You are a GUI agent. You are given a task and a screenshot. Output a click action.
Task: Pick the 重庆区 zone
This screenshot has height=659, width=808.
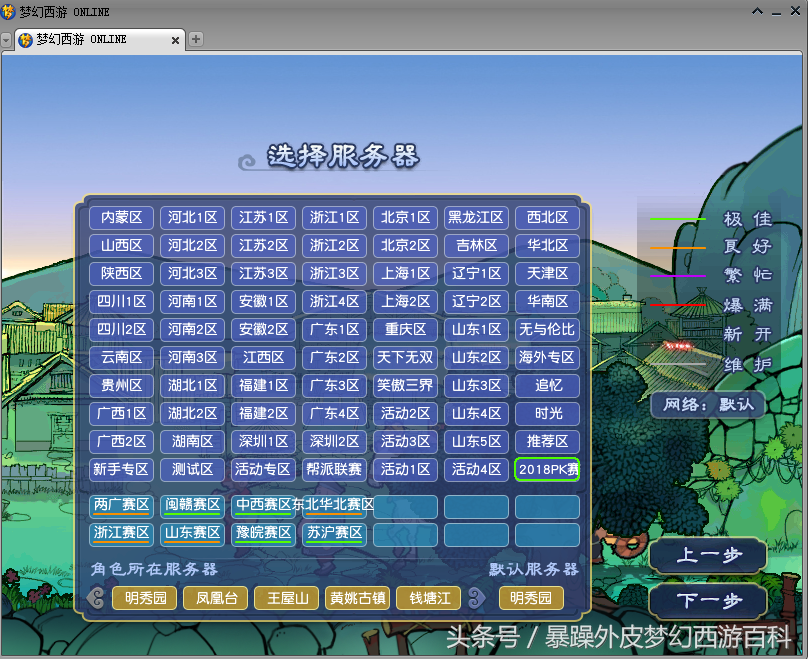(406, 329)
